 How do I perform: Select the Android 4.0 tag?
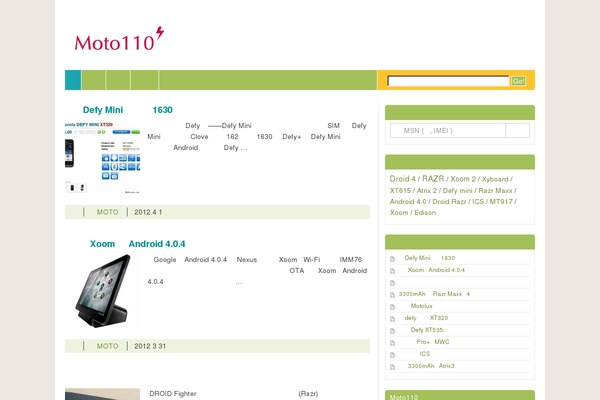point(408,202)
